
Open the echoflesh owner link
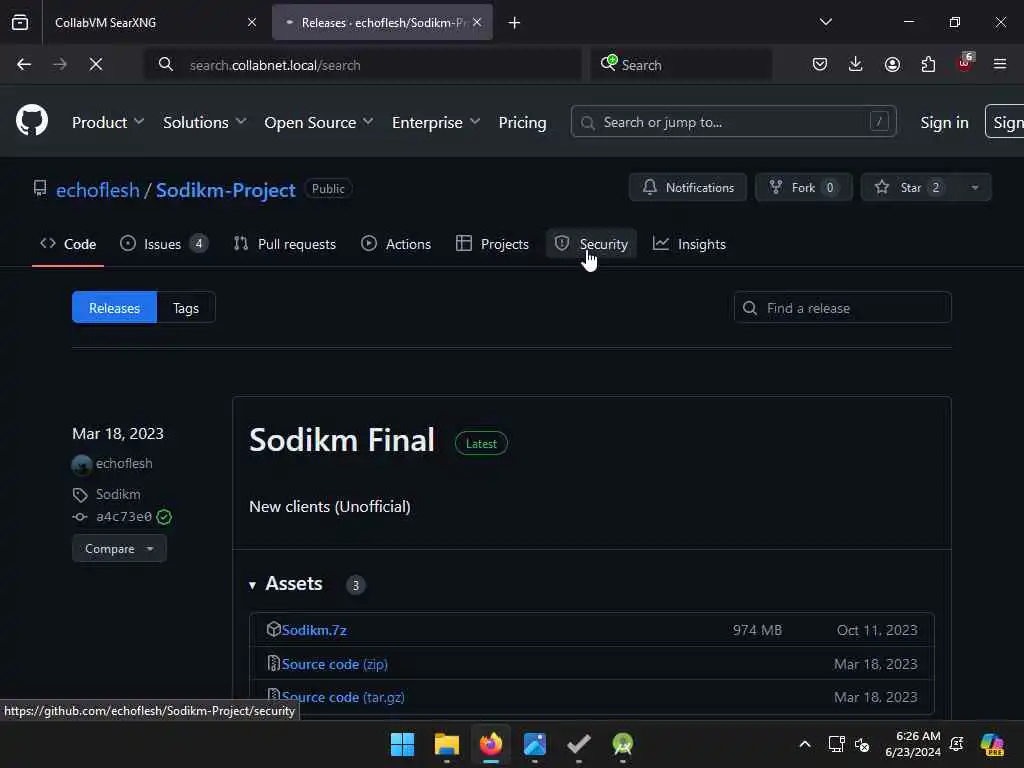pyautogui.click(x=98, y=190)
